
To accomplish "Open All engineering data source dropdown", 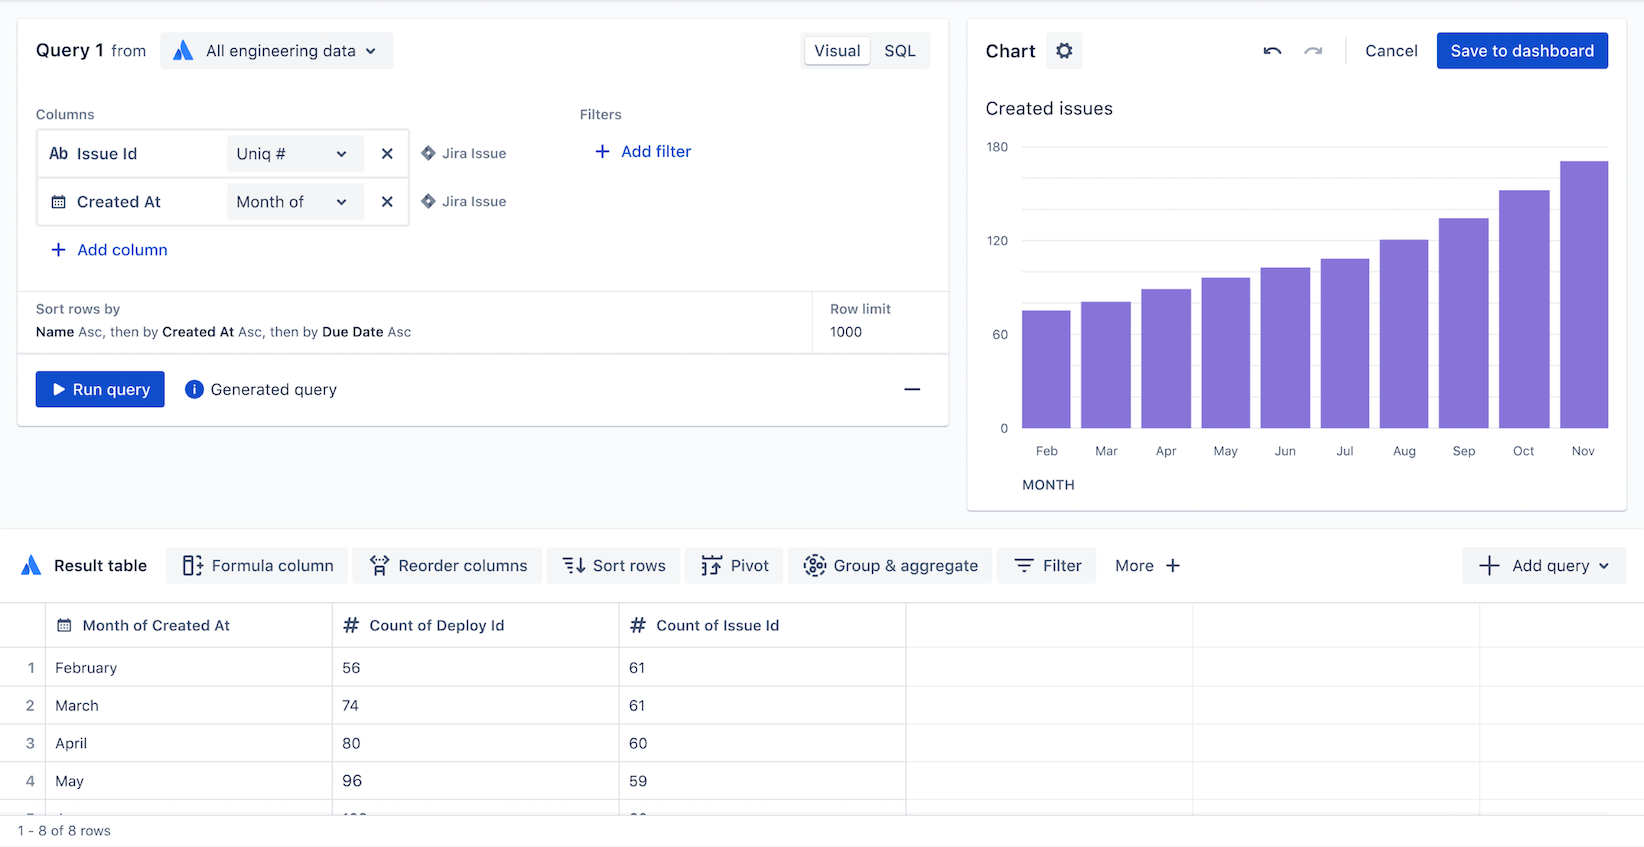I will pyautogui.click(x=277, y=51).
